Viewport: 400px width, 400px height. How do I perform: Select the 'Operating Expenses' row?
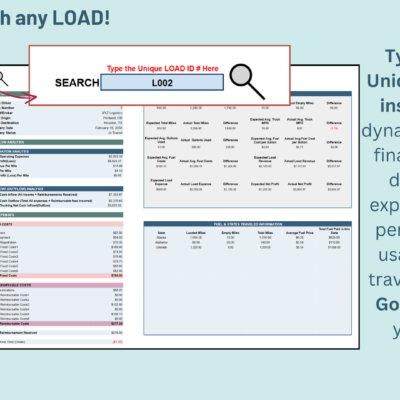coord(61,156)
